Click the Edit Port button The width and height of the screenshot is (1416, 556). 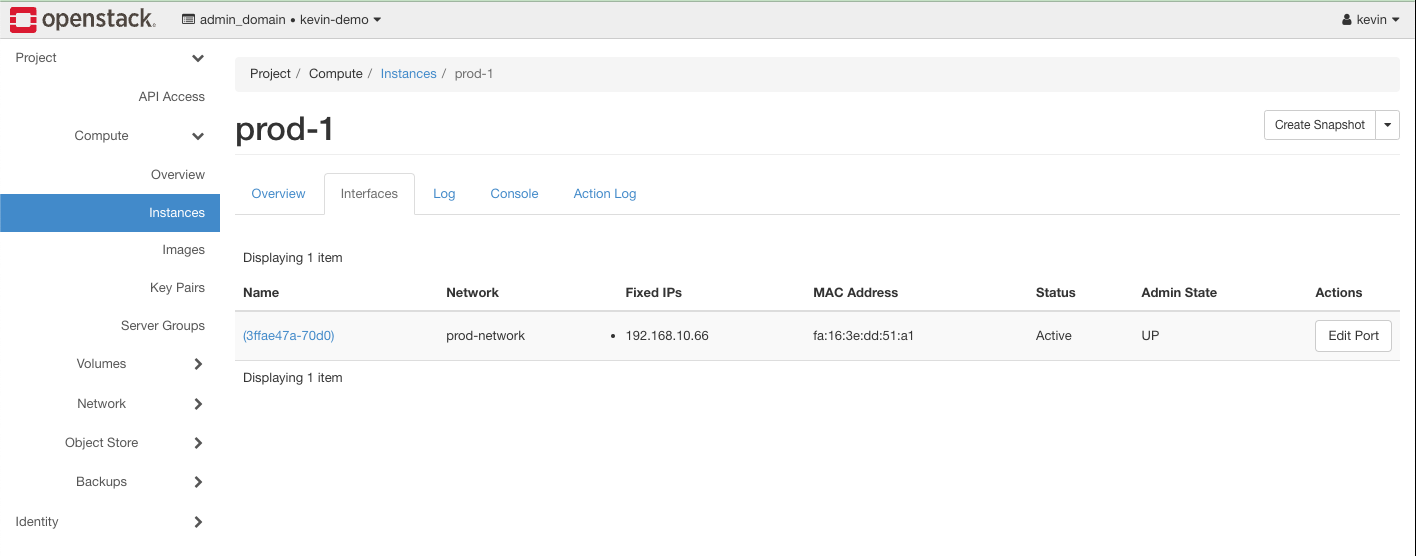click(x=1352, y=336)
